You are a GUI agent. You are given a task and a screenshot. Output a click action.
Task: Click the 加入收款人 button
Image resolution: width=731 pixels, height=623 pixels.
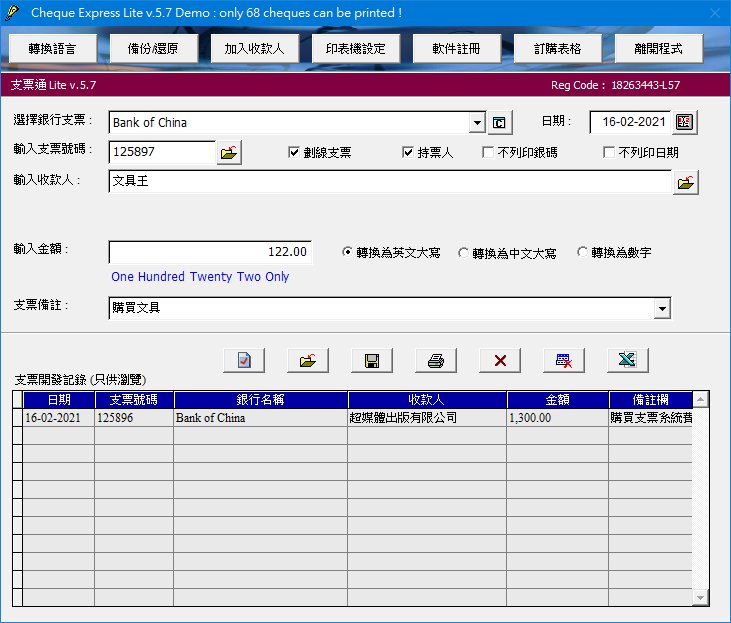pos(255,48)
